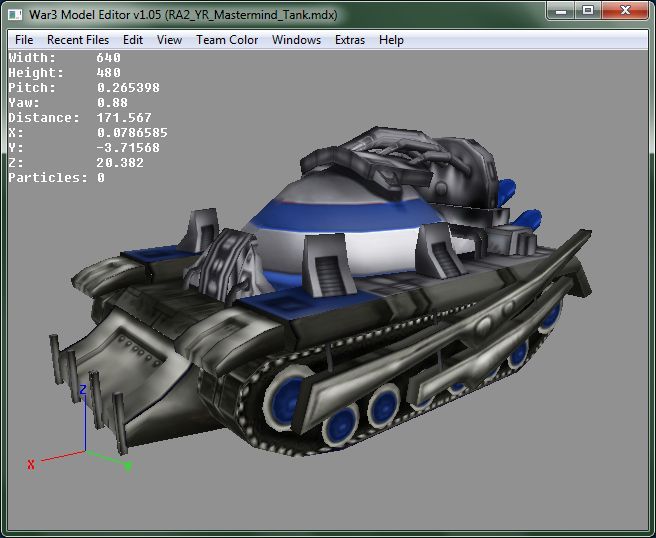This screenshot has width=656, height=538.
Task: Maximize the War3 Model Editor window
Action: (x=588, y=10)
